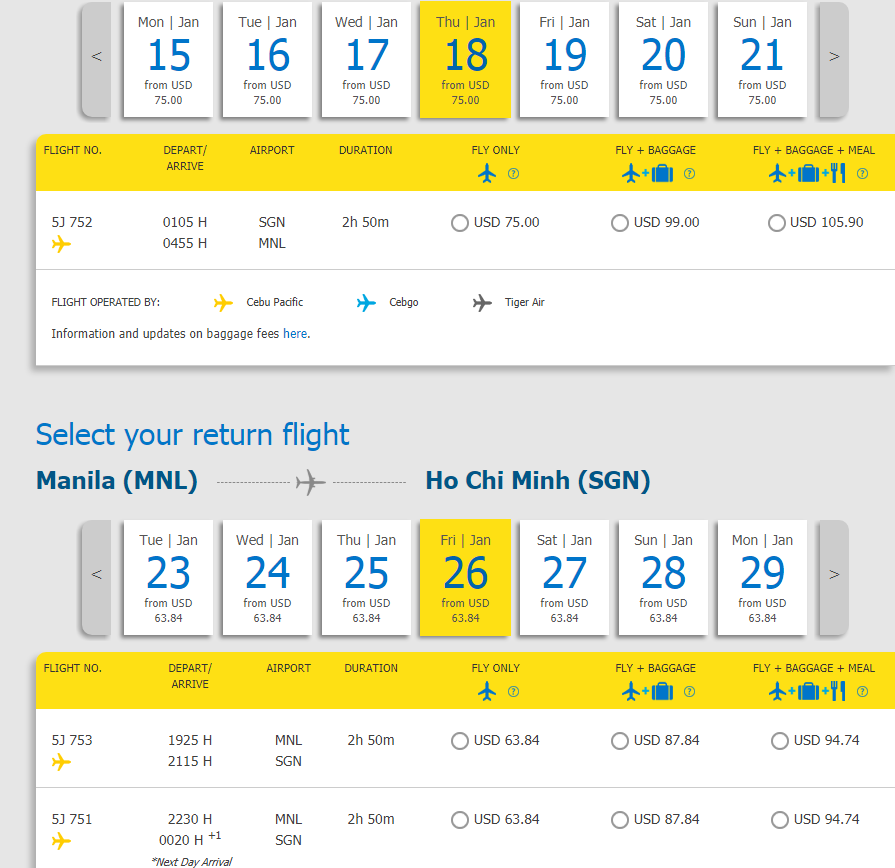This screenshot has width=895, height=868.
Task: Click the Tiger Air gray plane legend icon
Action: tap(483, 302)
